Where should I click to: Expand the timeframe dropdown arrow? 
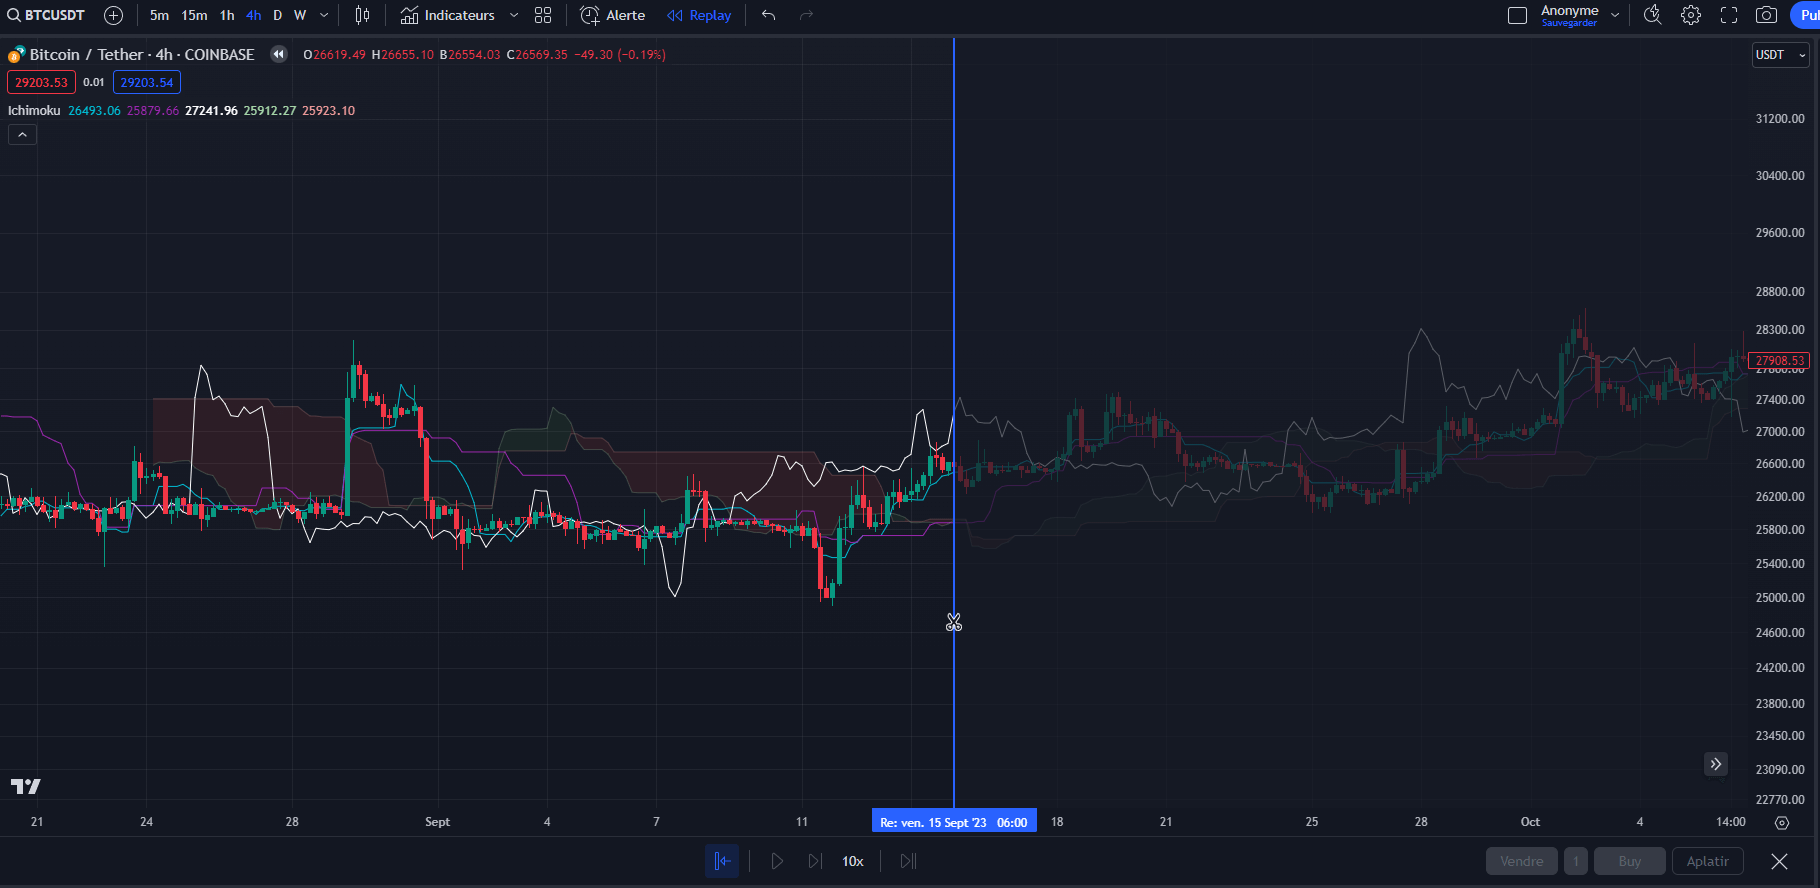(x=324, y=15)
